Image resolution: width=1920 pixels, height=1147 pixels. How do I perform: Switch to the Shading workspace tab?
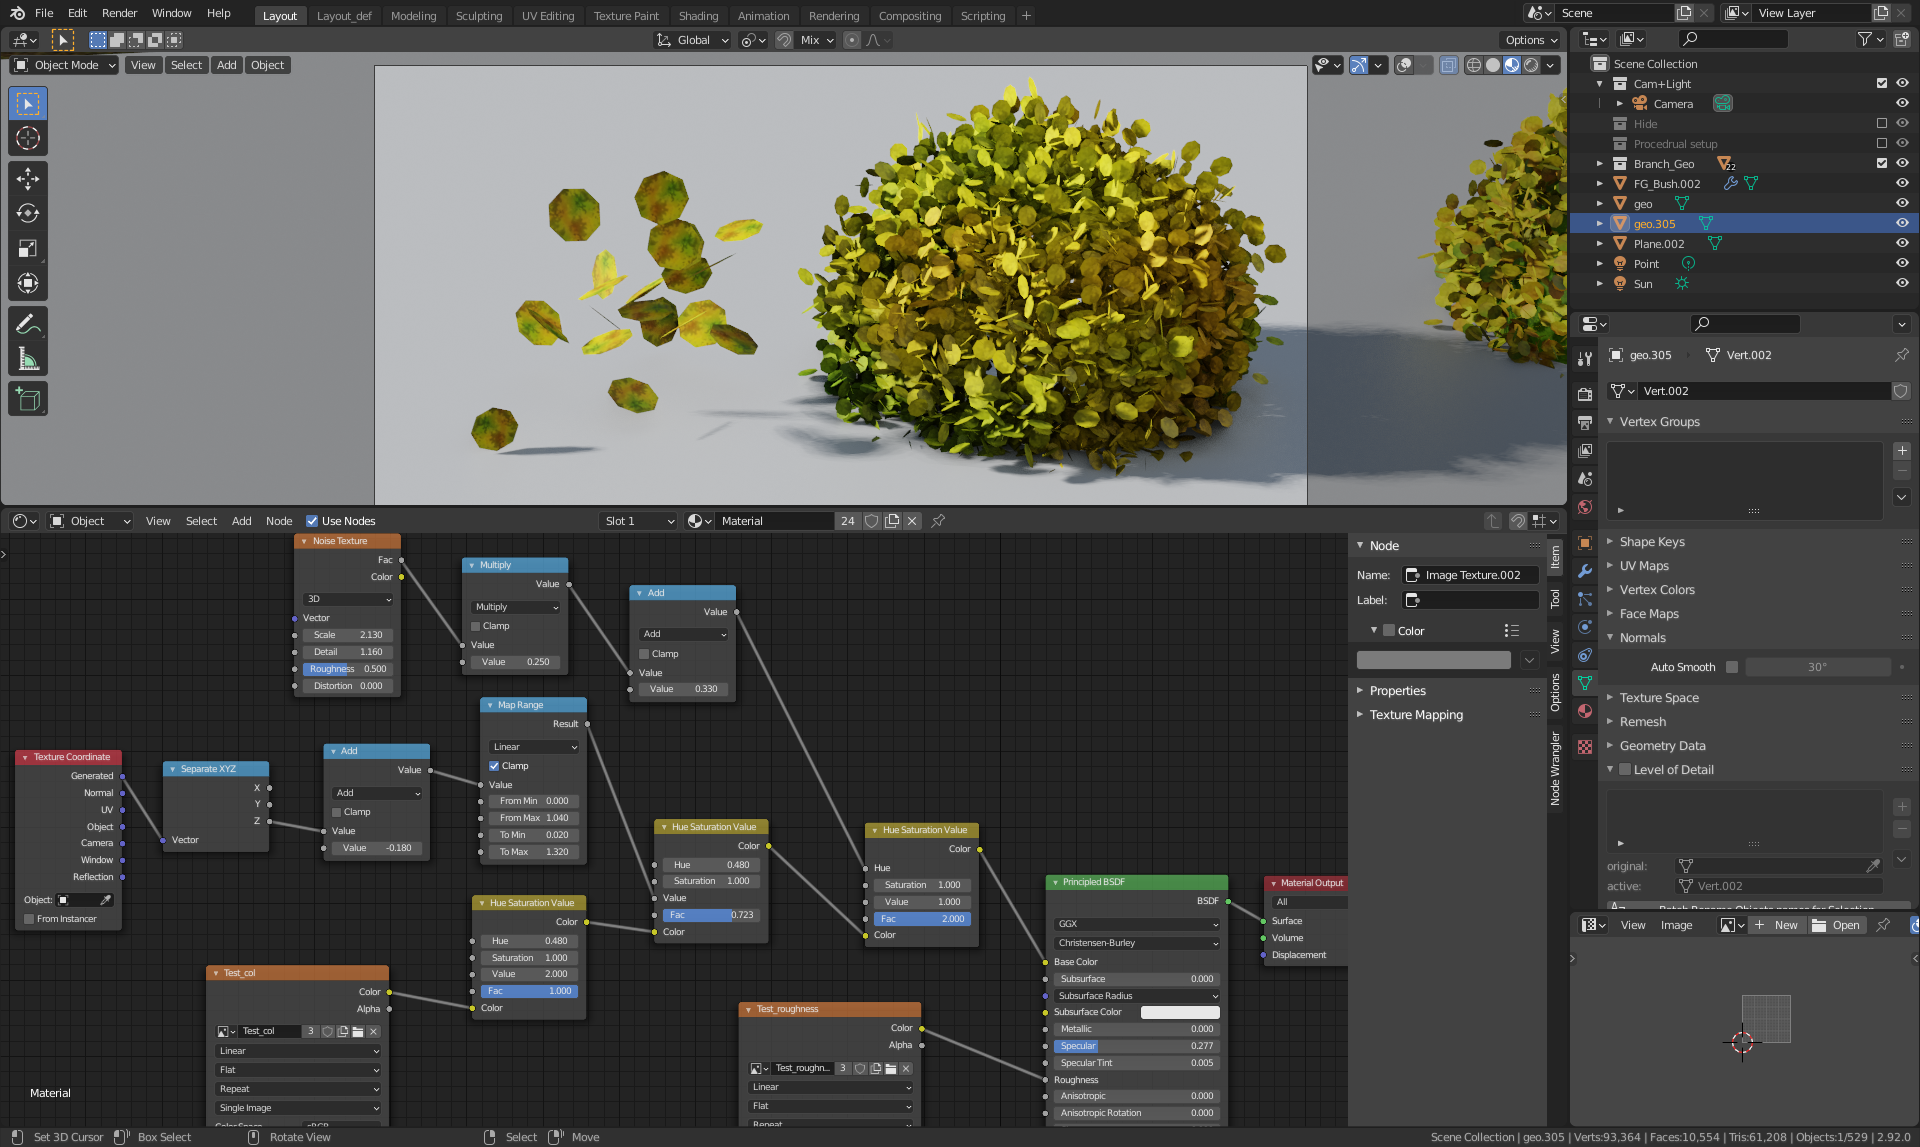click(698, 16)
